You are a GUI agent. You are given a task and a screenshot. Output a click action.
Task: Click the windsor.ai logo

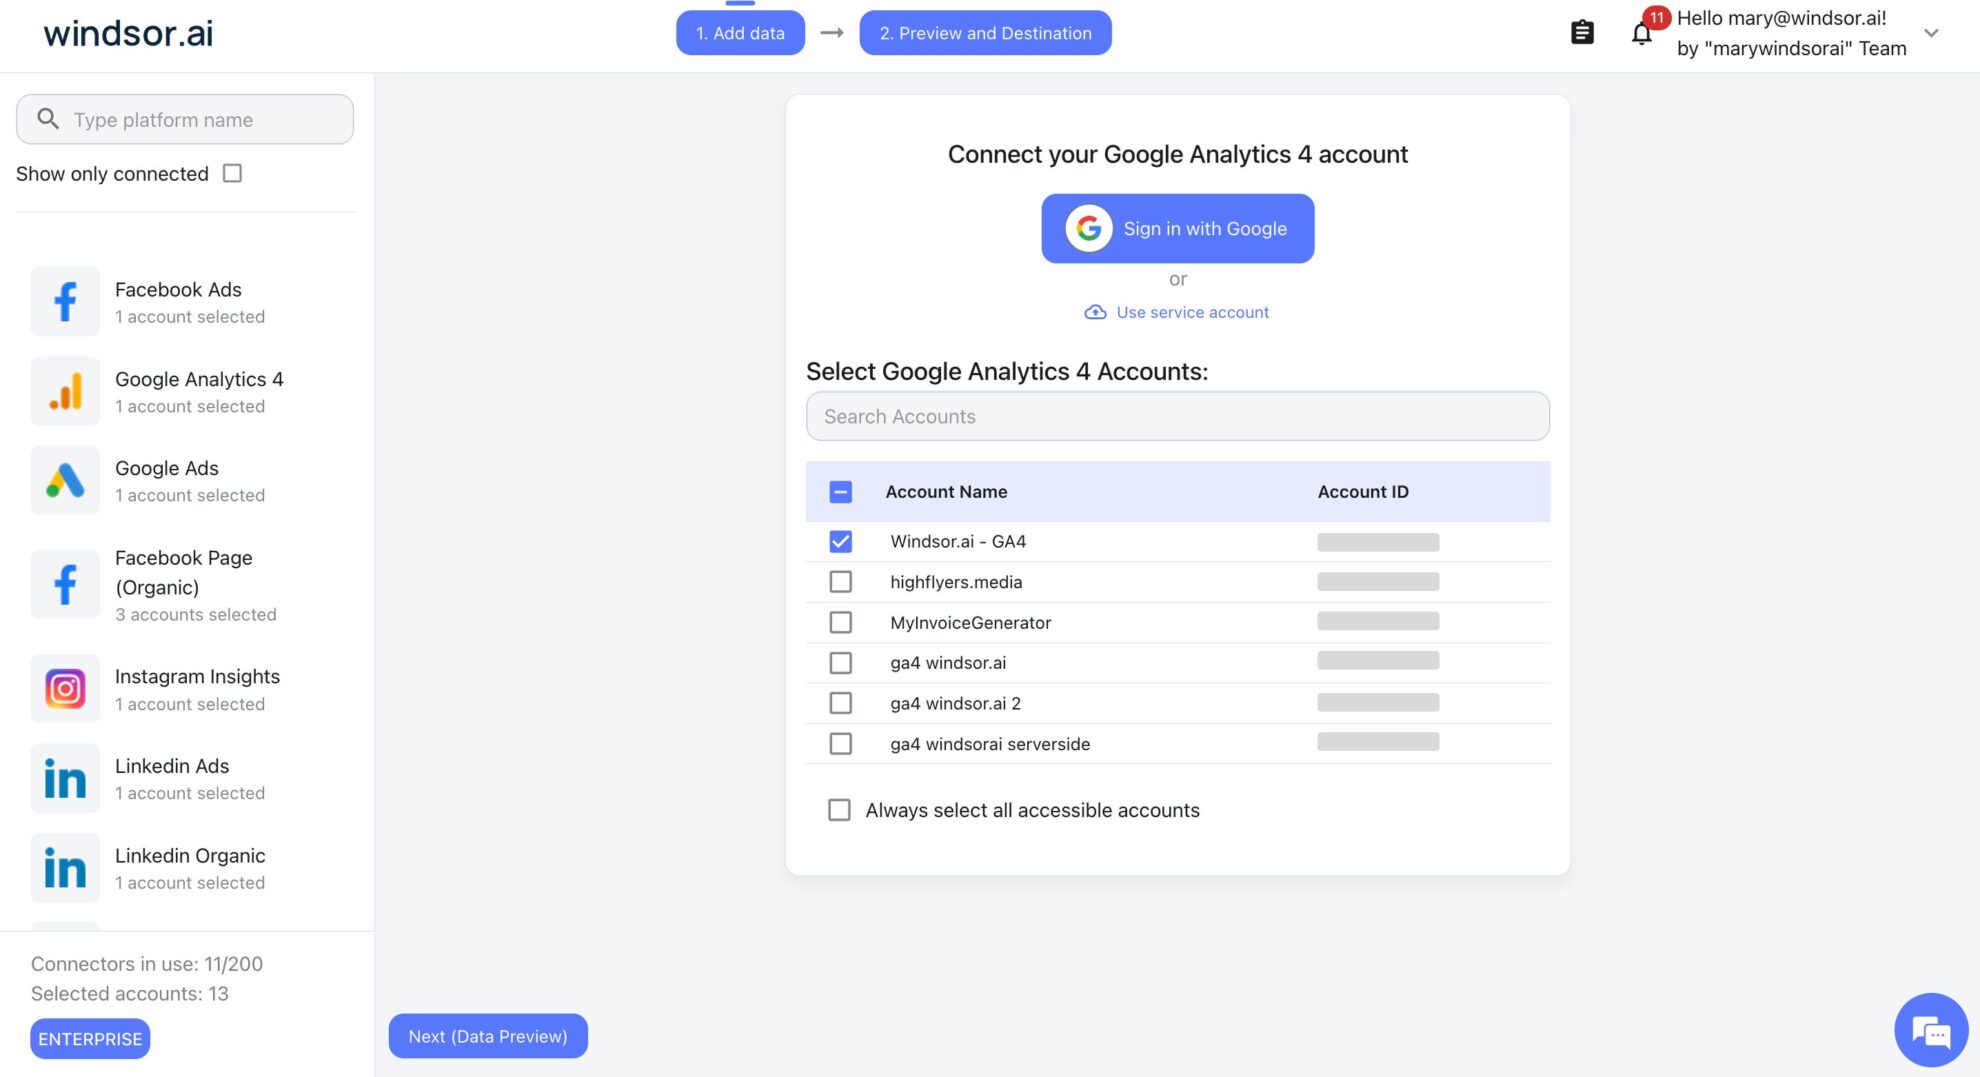click(x=128, y=33)
